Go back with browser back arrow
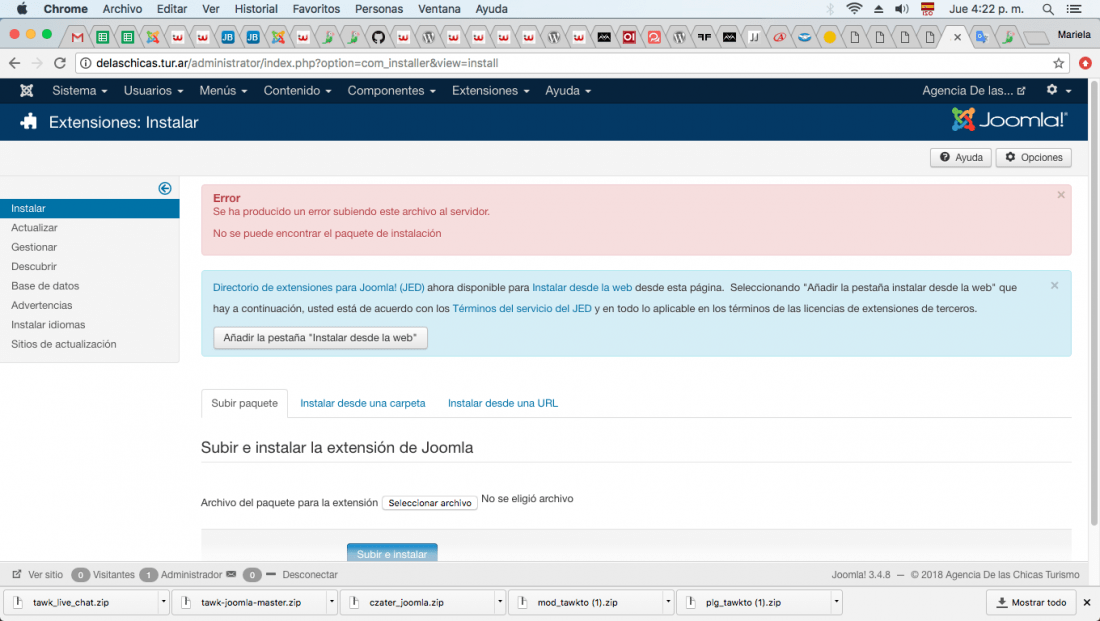 15,63
